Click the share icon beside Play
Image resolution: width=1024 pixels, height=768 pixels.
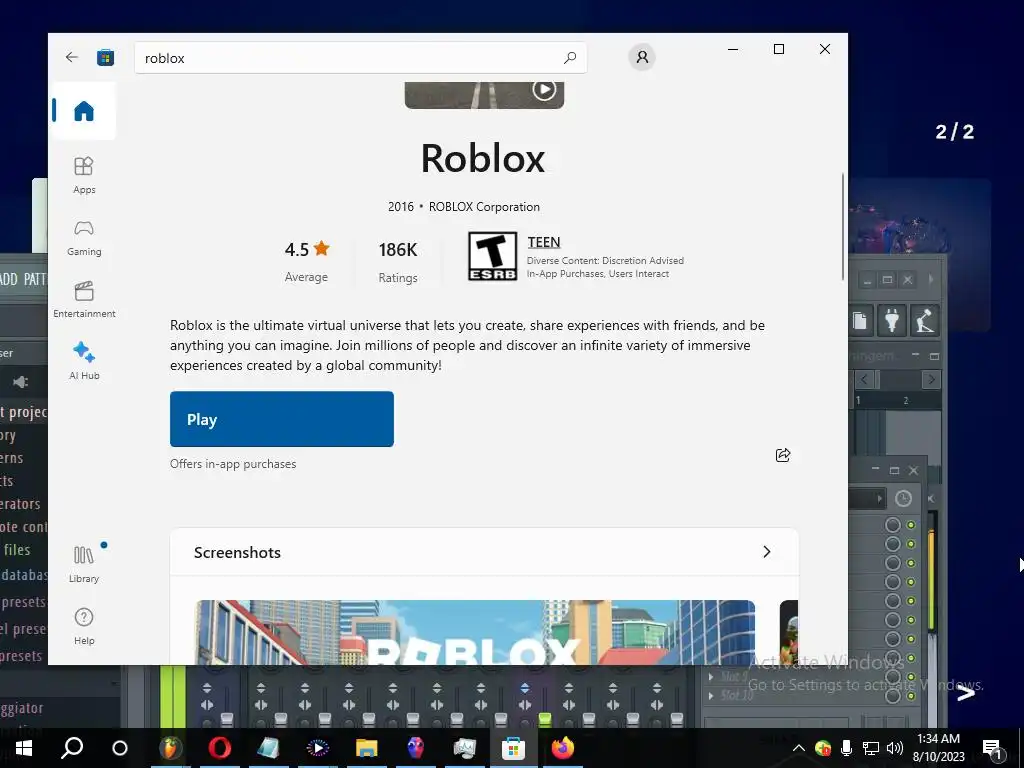coord(782,455)
